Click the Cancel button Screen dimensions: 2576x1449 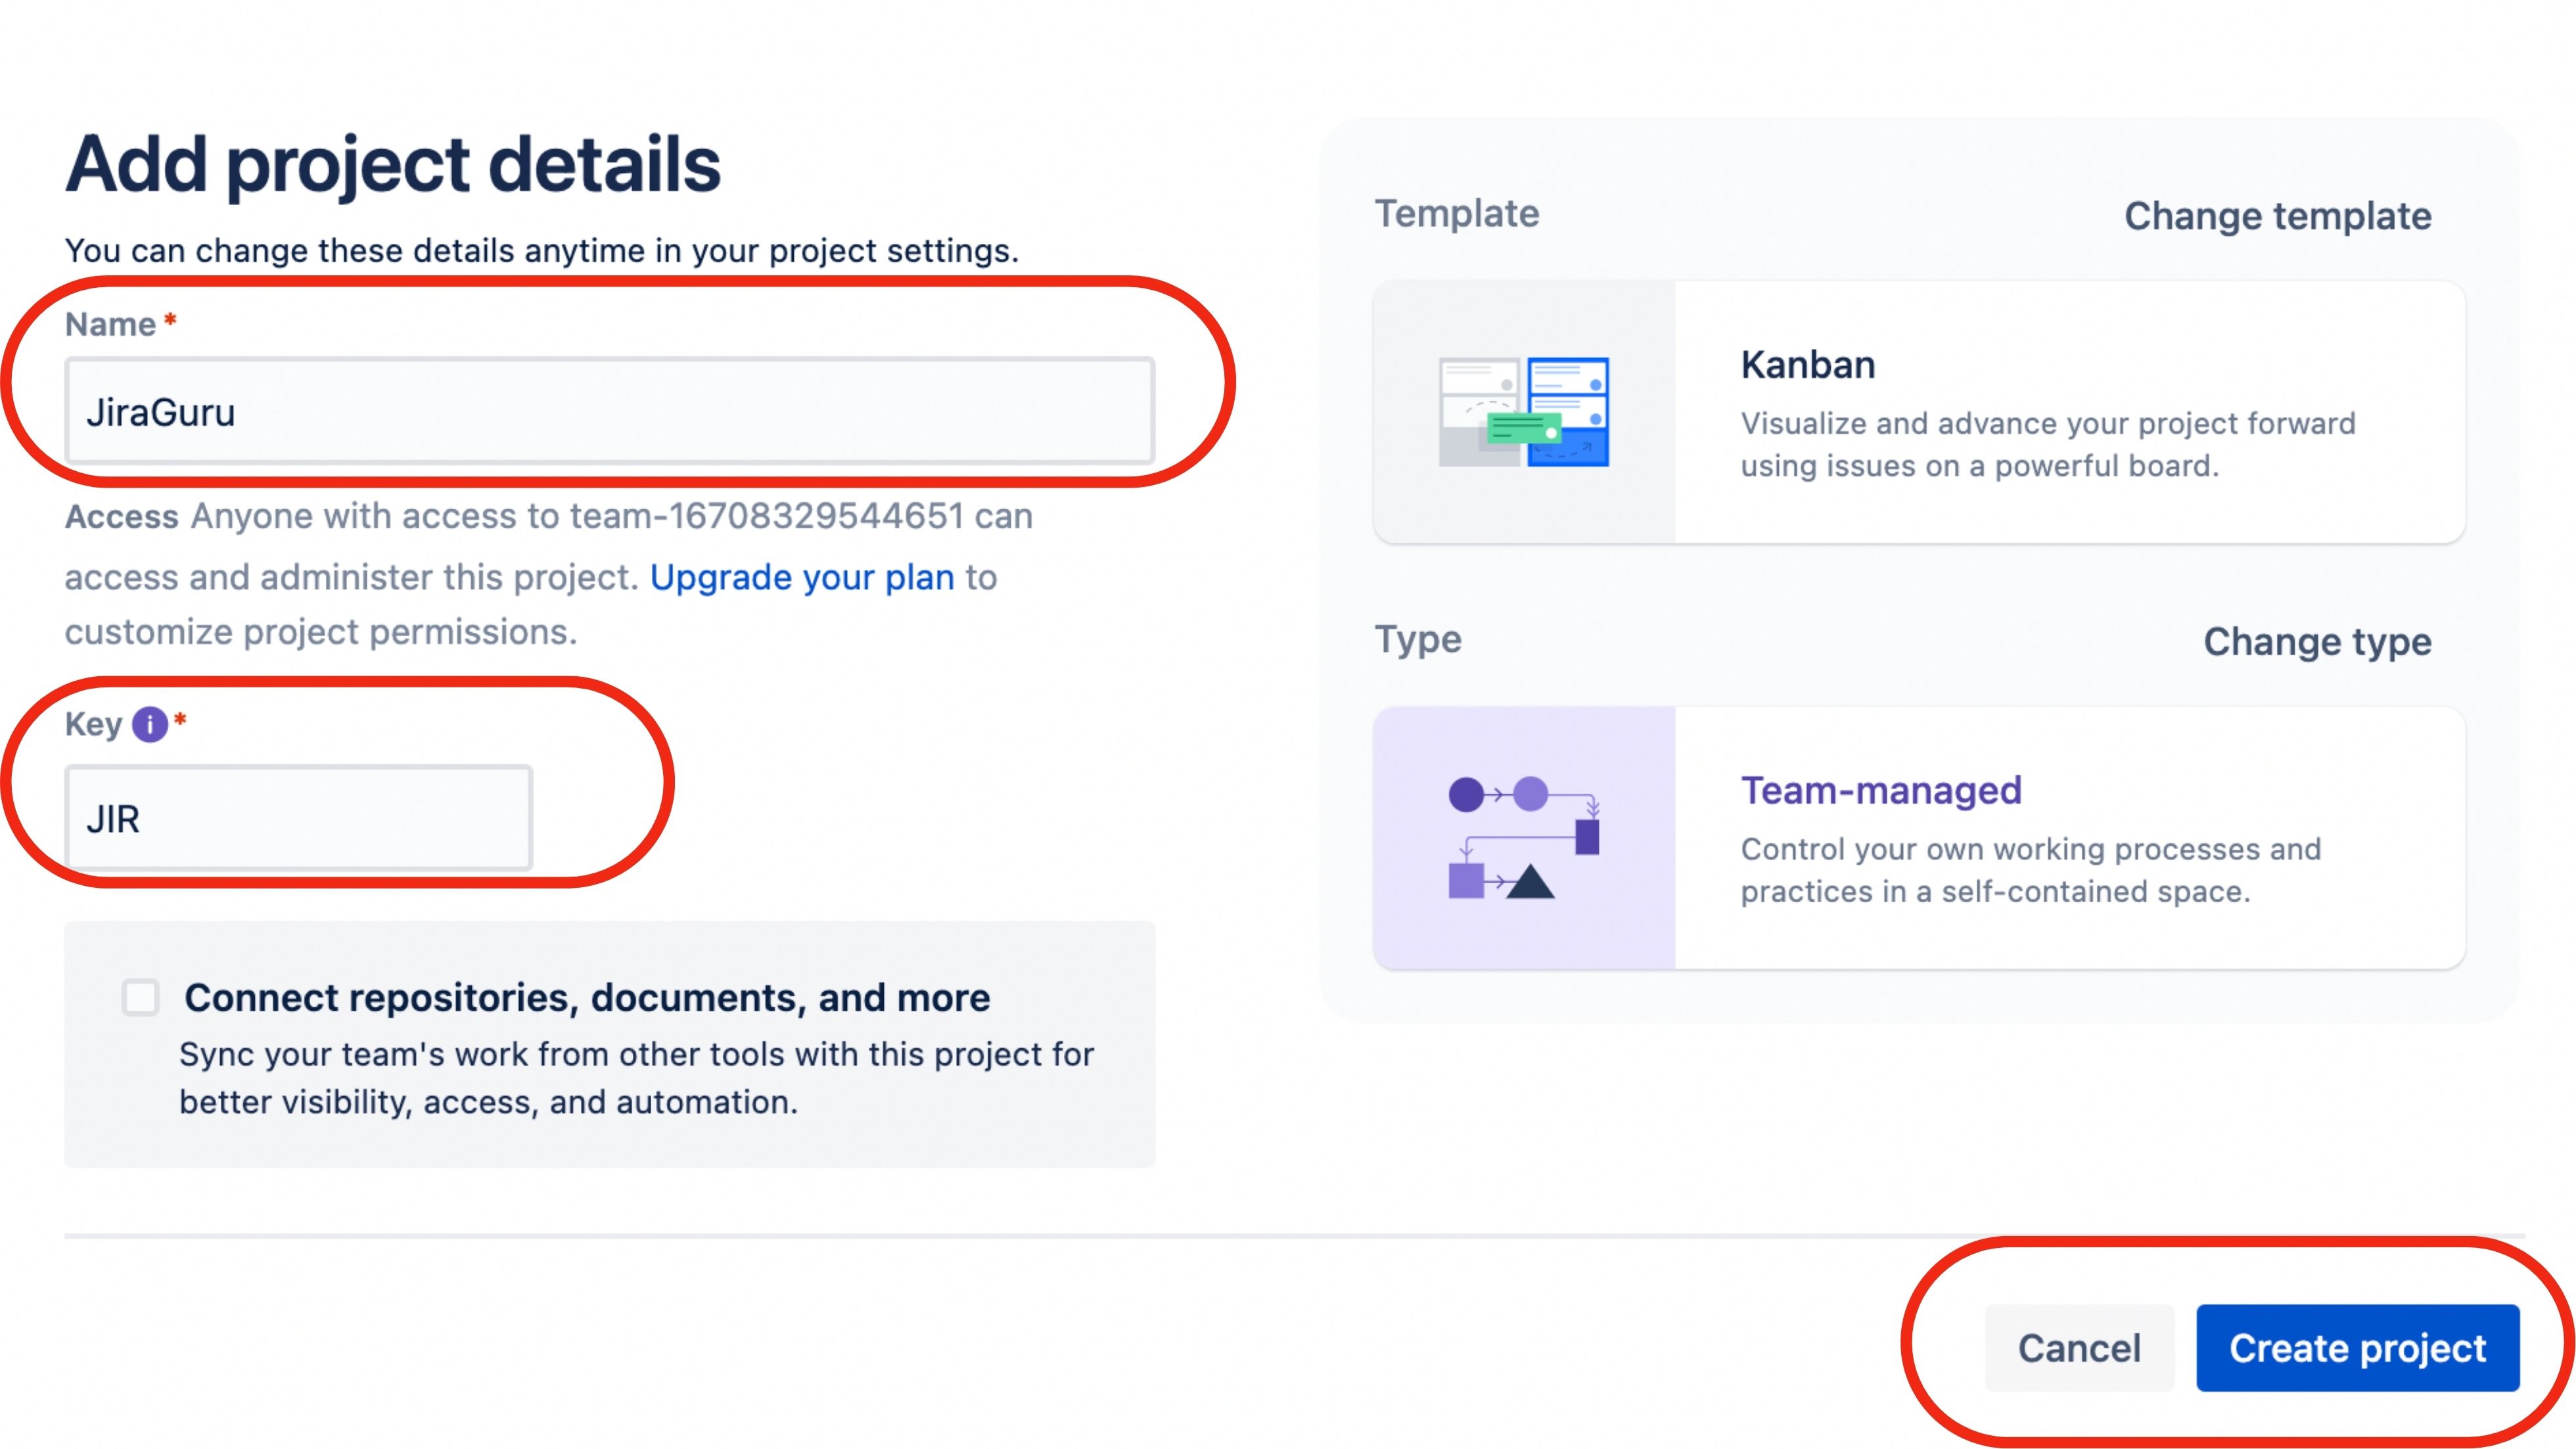point(2079,1347)
